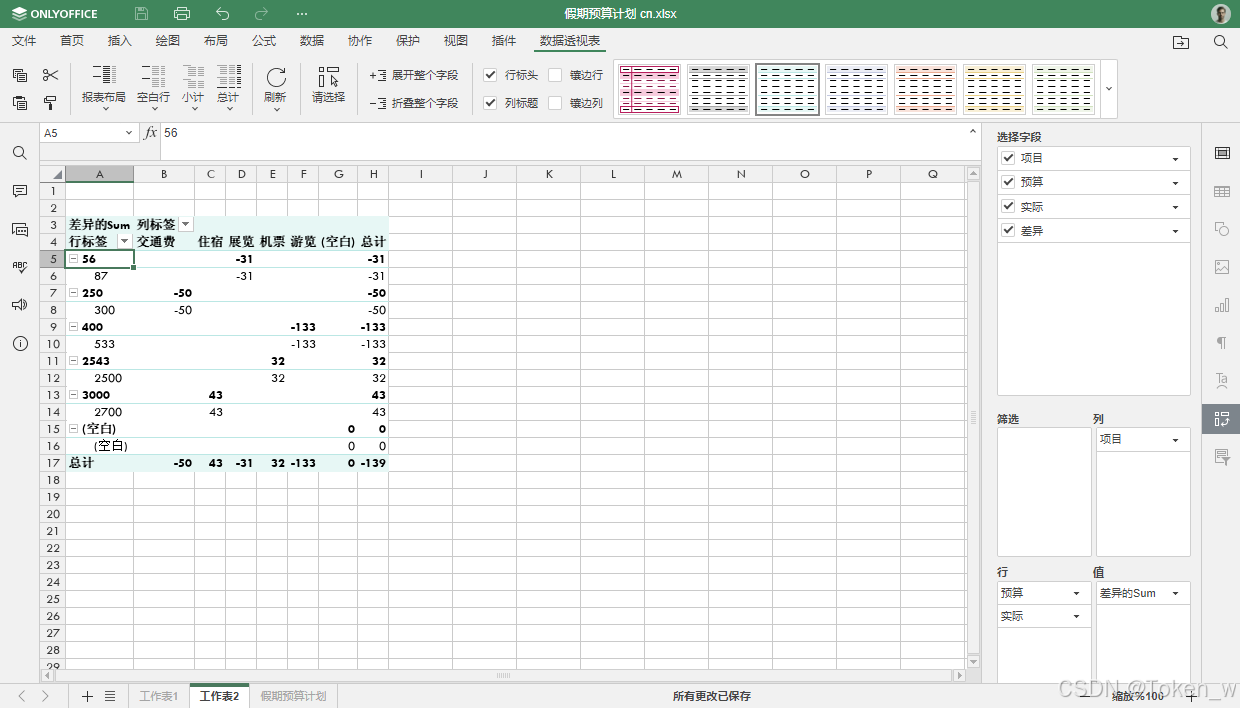1240x708 pixels.
Task: Click the Print icon in title bar
Action: [181, 14]
